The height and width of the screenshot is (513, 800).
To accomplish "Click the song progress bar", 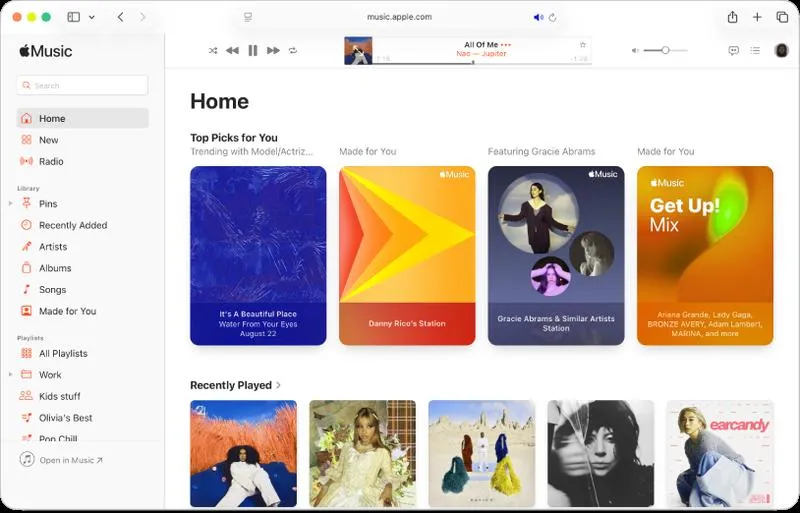I will pos(482,63).
